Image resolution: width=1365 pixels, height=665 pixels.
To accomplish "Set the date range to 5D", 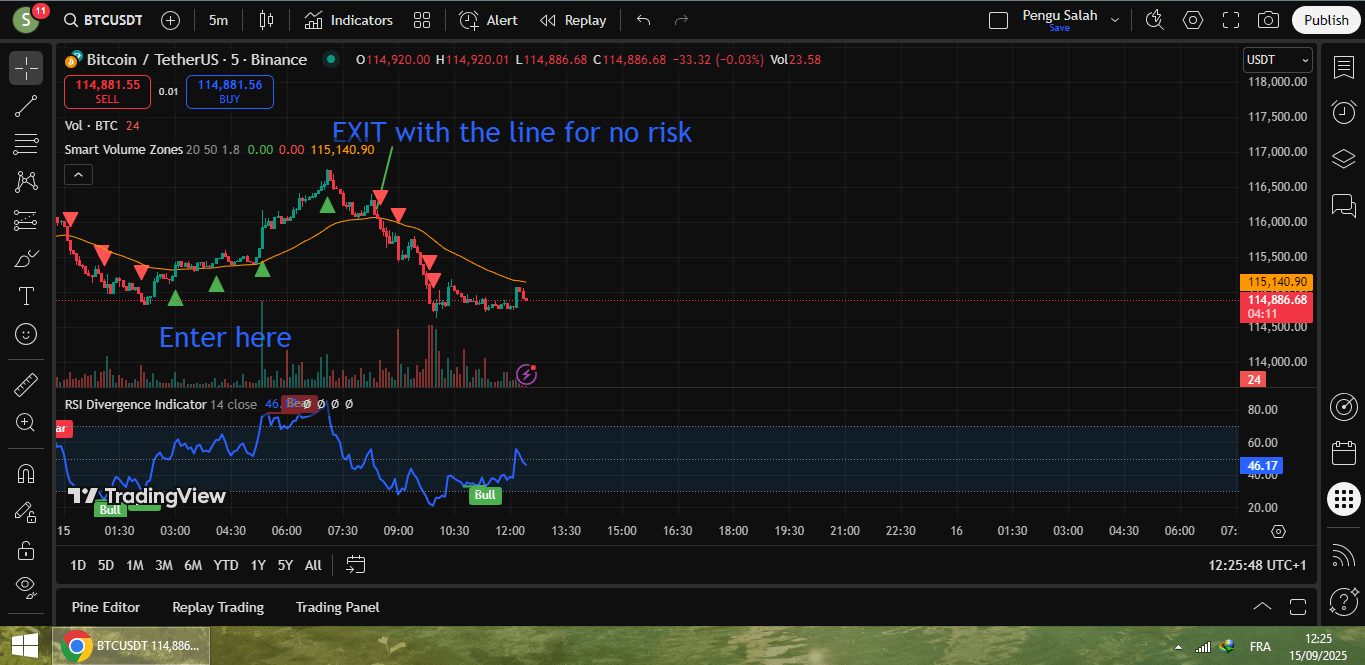I will (105, 565).
